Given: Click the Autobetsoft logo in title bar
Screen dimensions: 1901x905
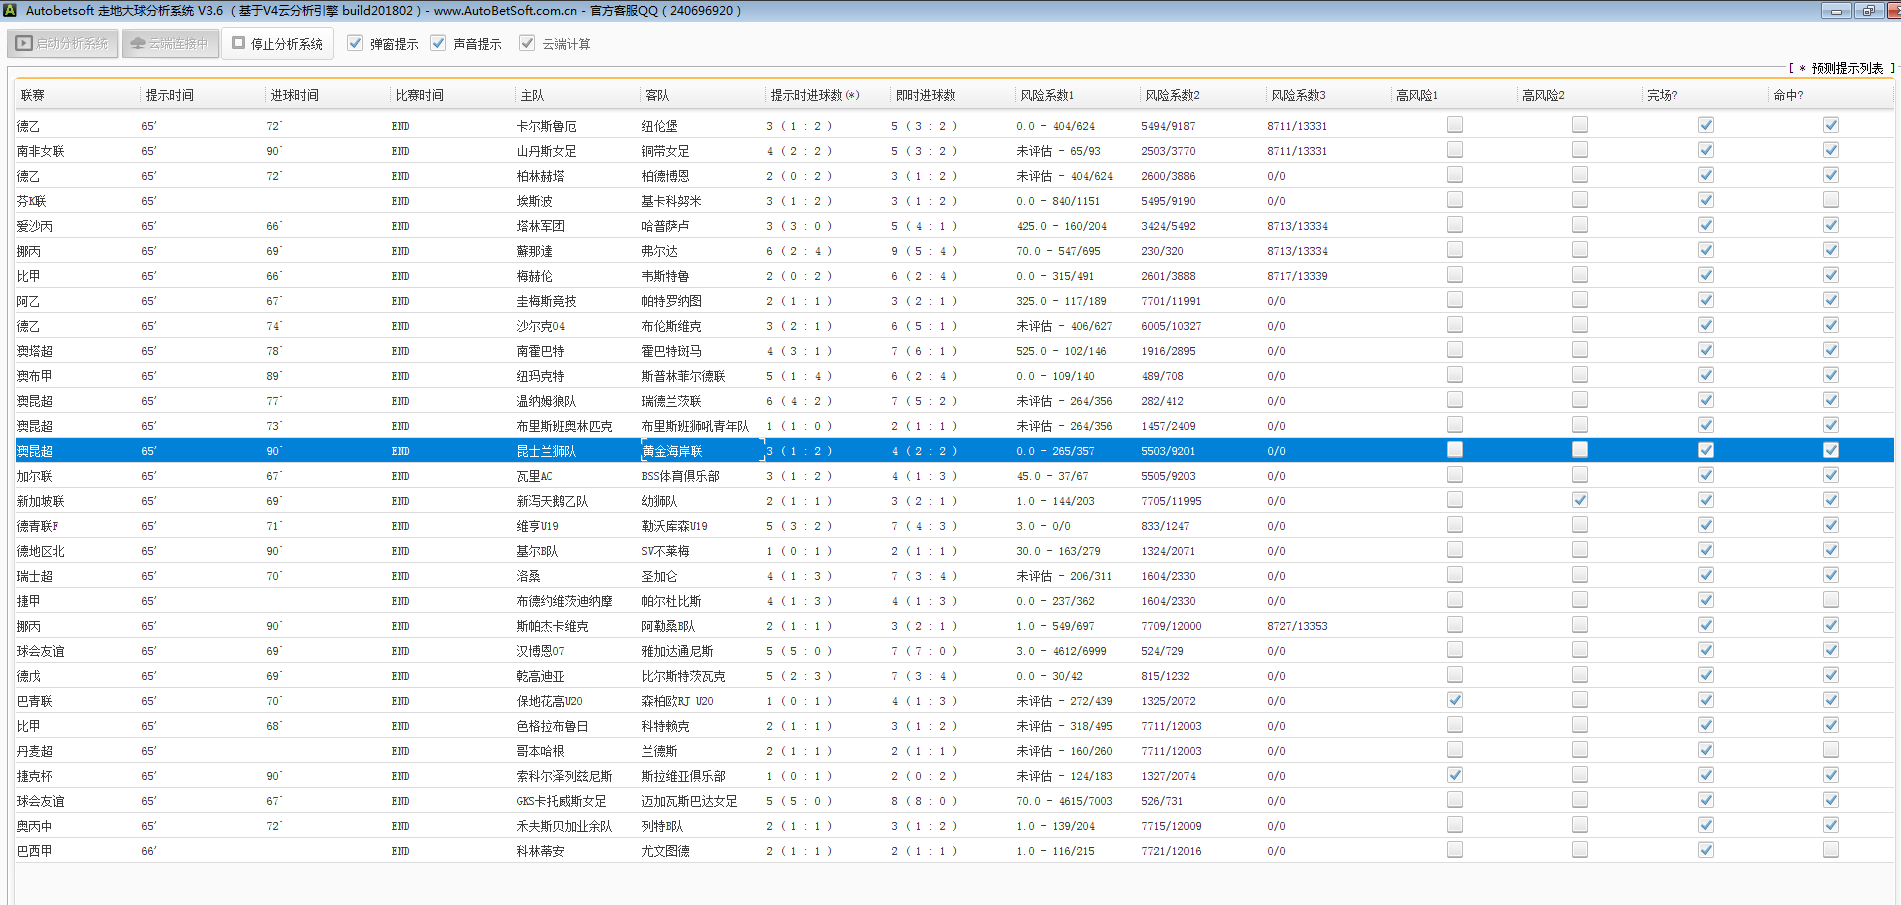Looking at the screenshot, I should [10, 11].
